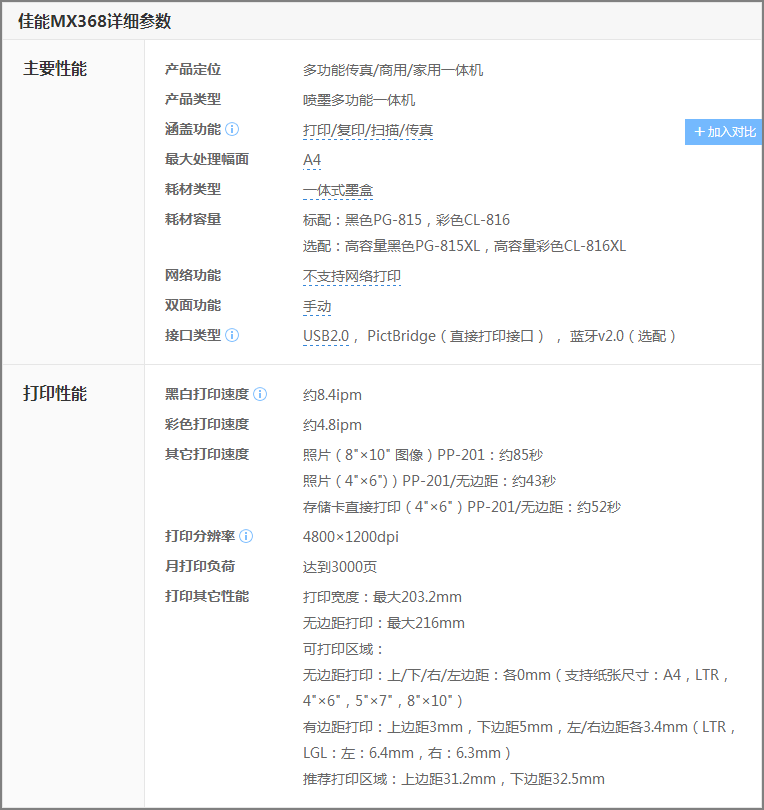
Task: Click the 月打印负荷 label
Action: [200, 566]
